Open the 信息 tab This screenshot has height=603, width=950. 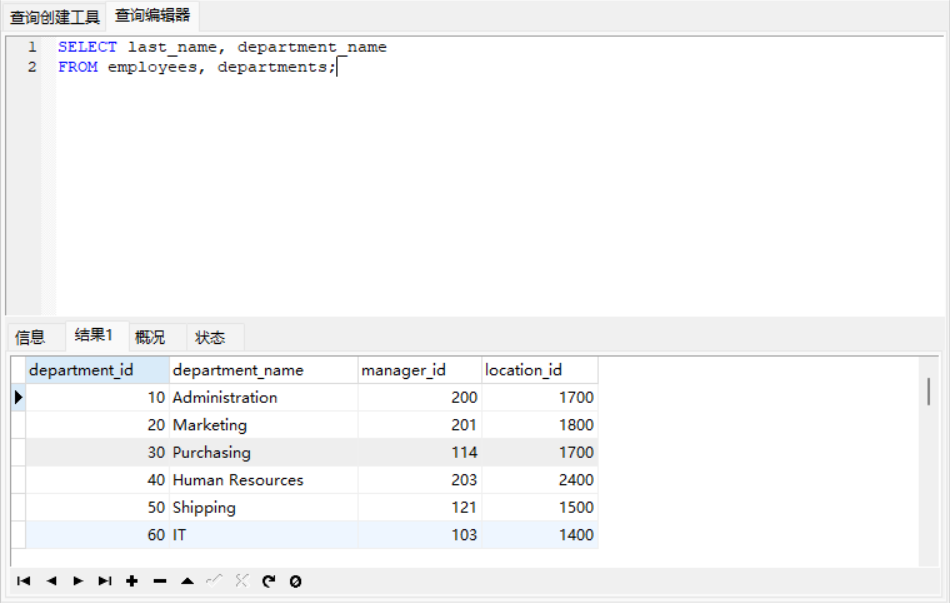pos(30,337)
